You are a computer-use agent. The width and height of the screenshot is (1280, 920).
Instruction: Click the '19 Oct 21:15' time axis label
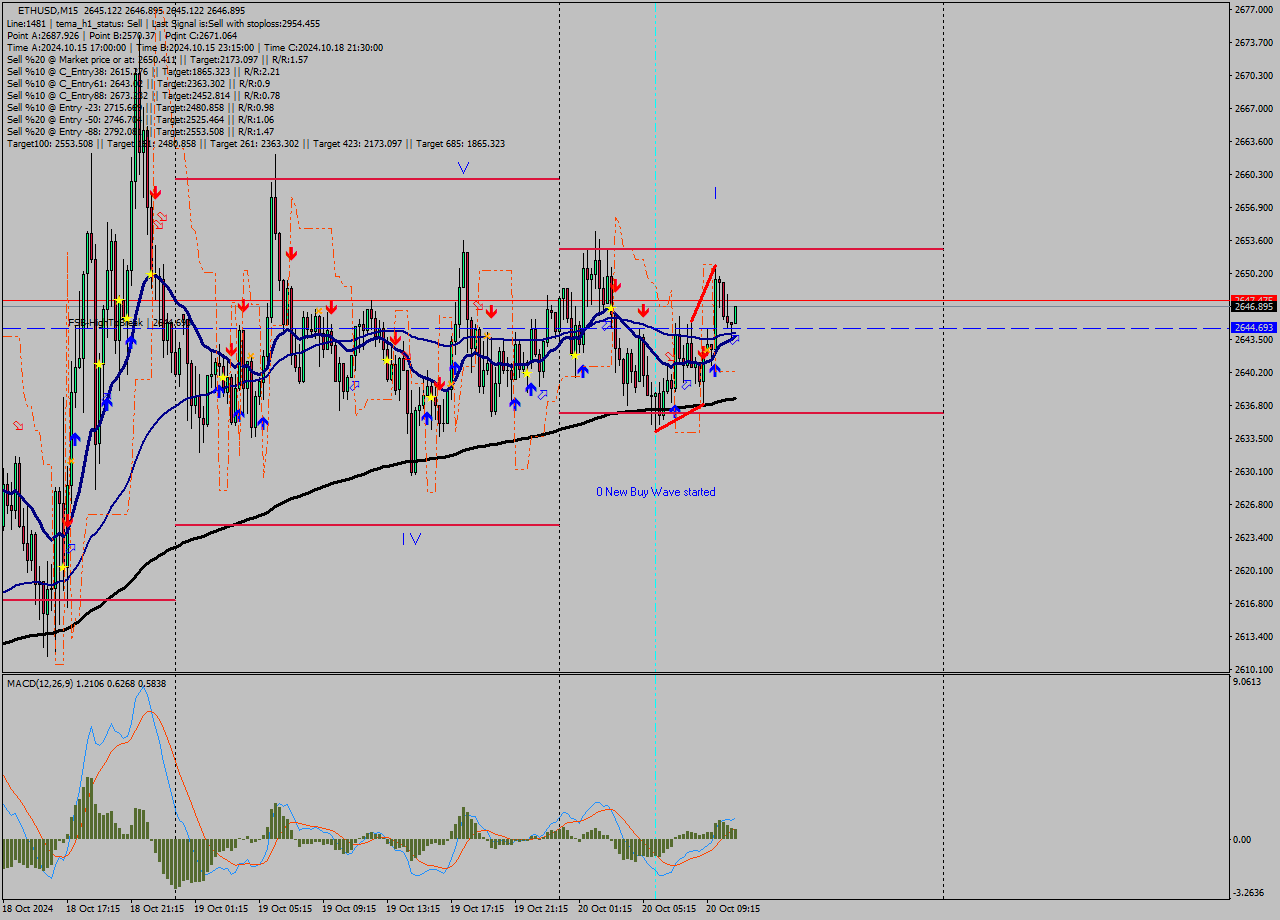coord(541,909)
